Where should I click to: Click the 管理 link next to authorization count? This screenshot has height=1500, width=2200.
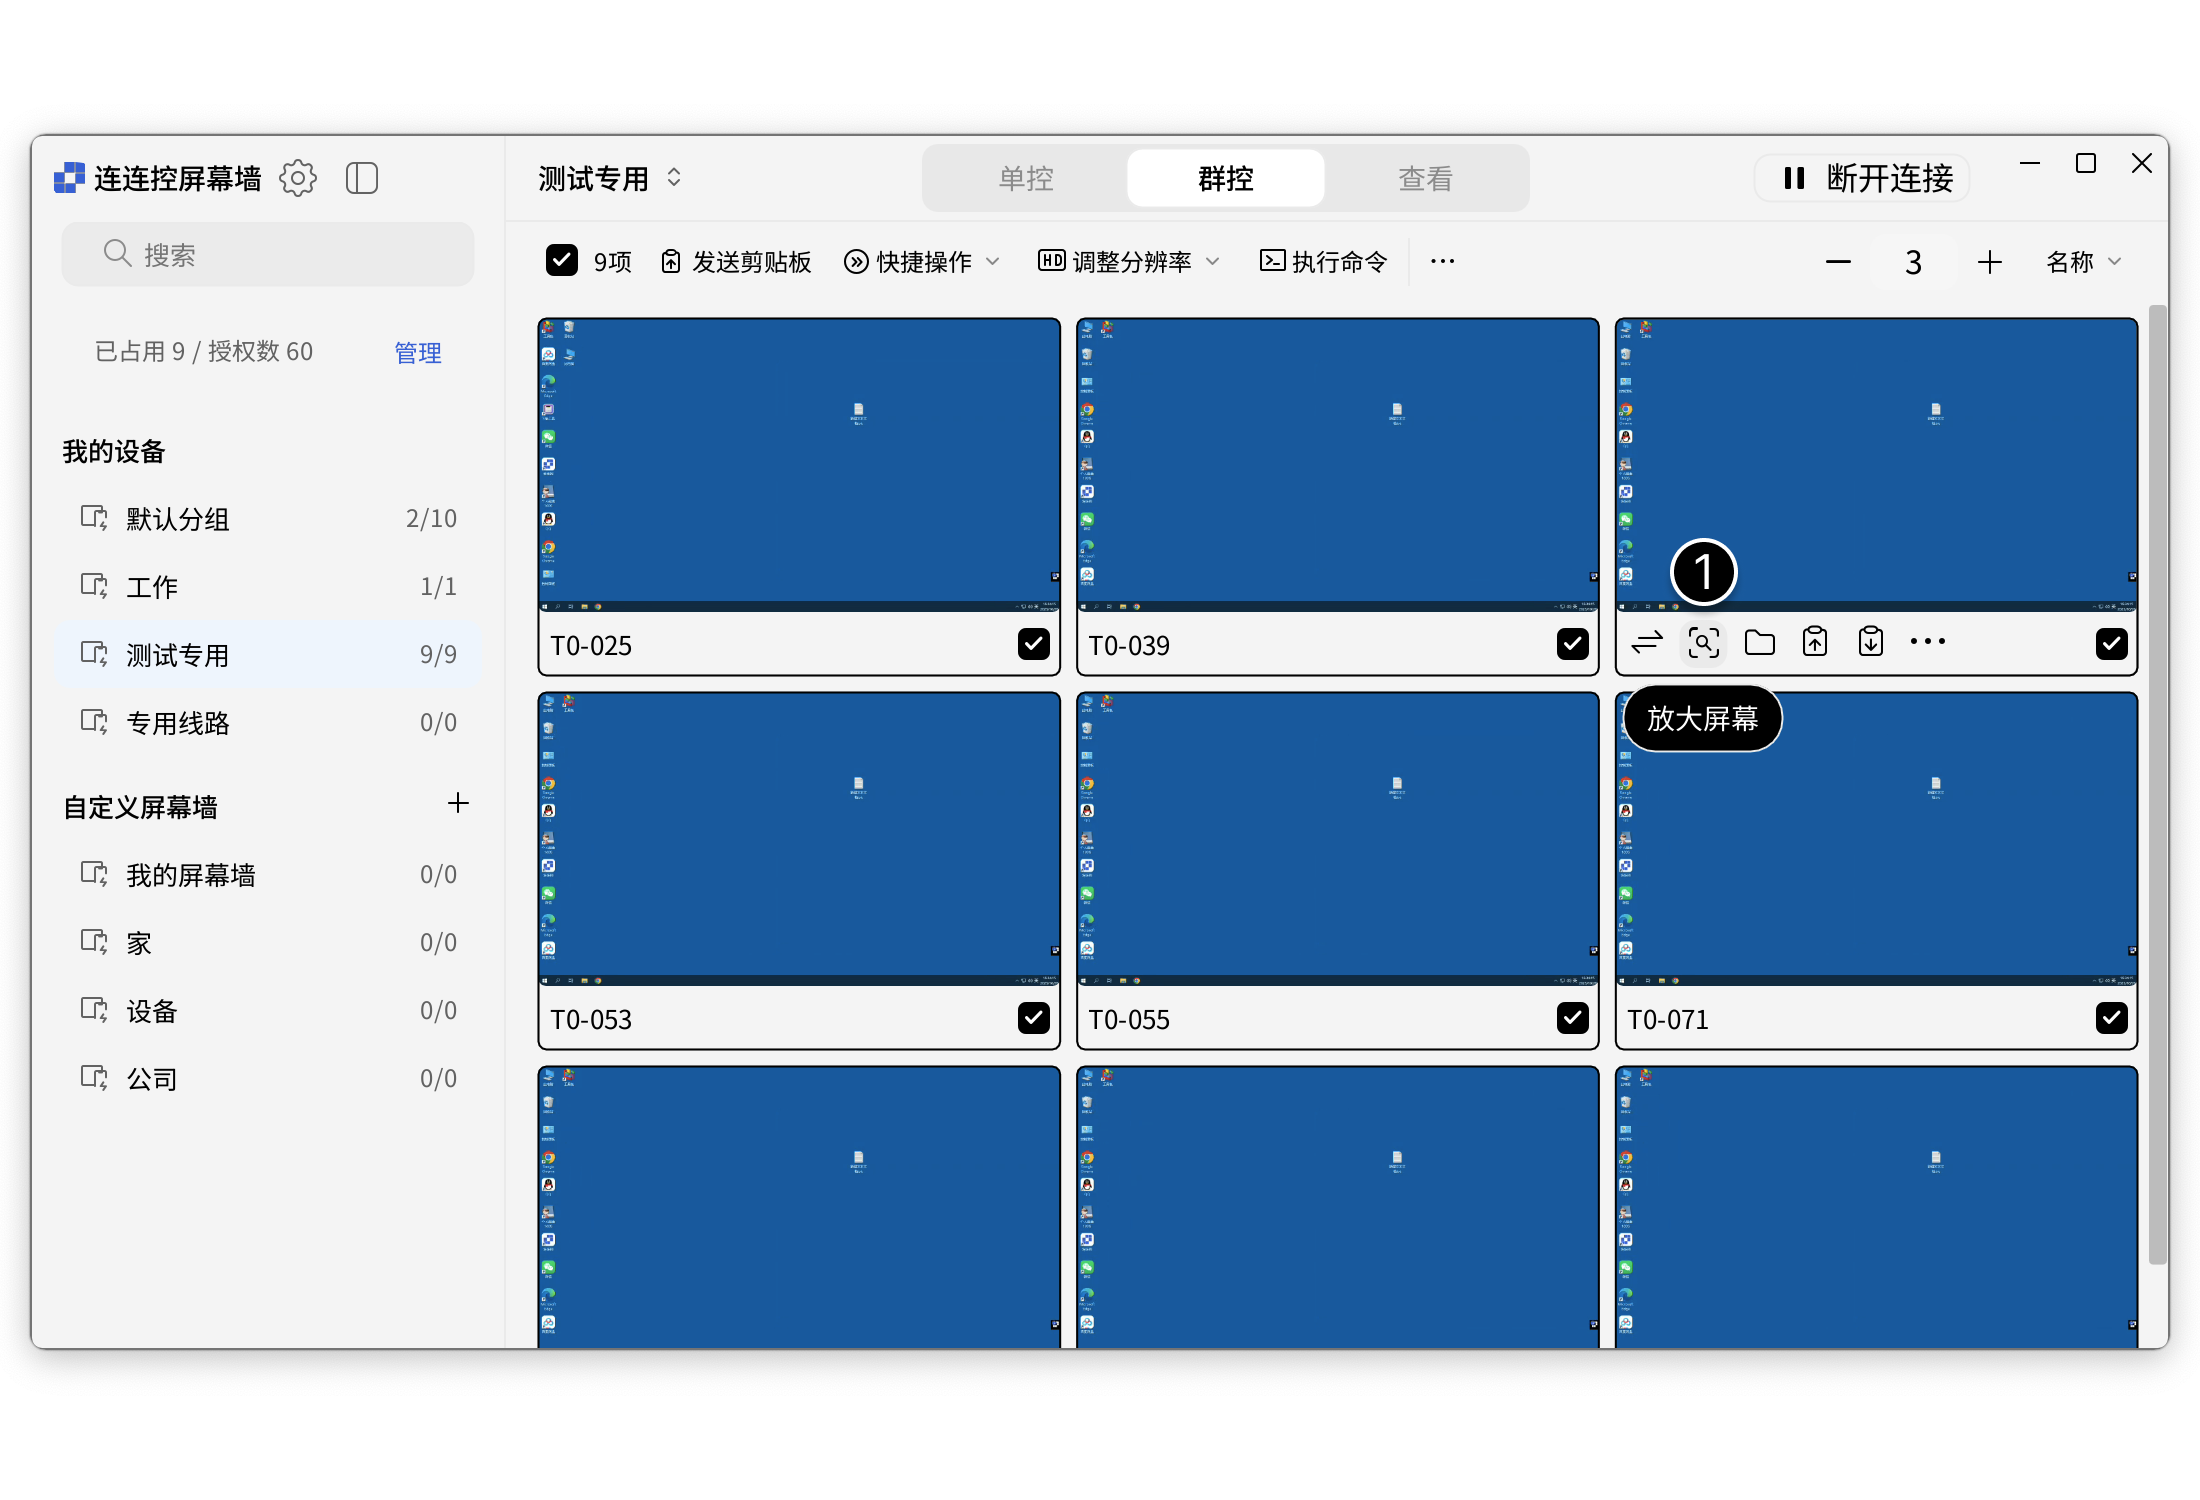click(x=417, y=351)
